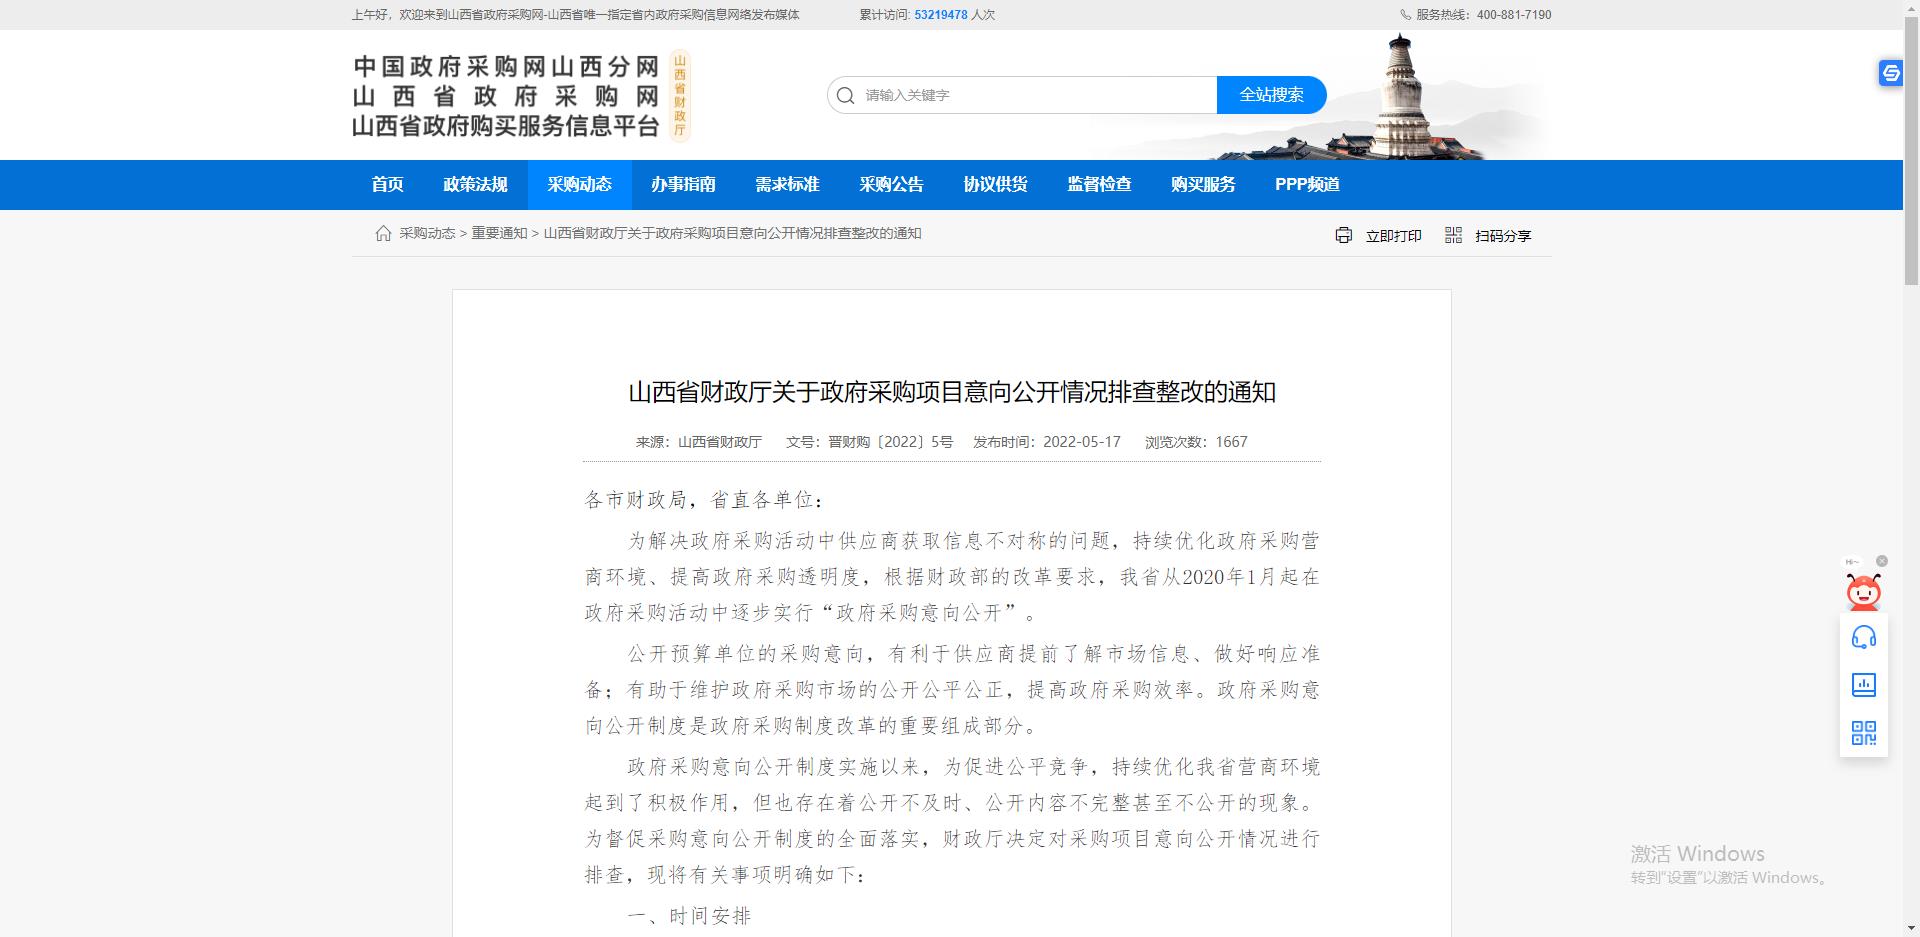The width and height of the screenshot is (1920, 937).
Task: Click 重要通知 breadcrumb link
Action: (x=499, y=234)
